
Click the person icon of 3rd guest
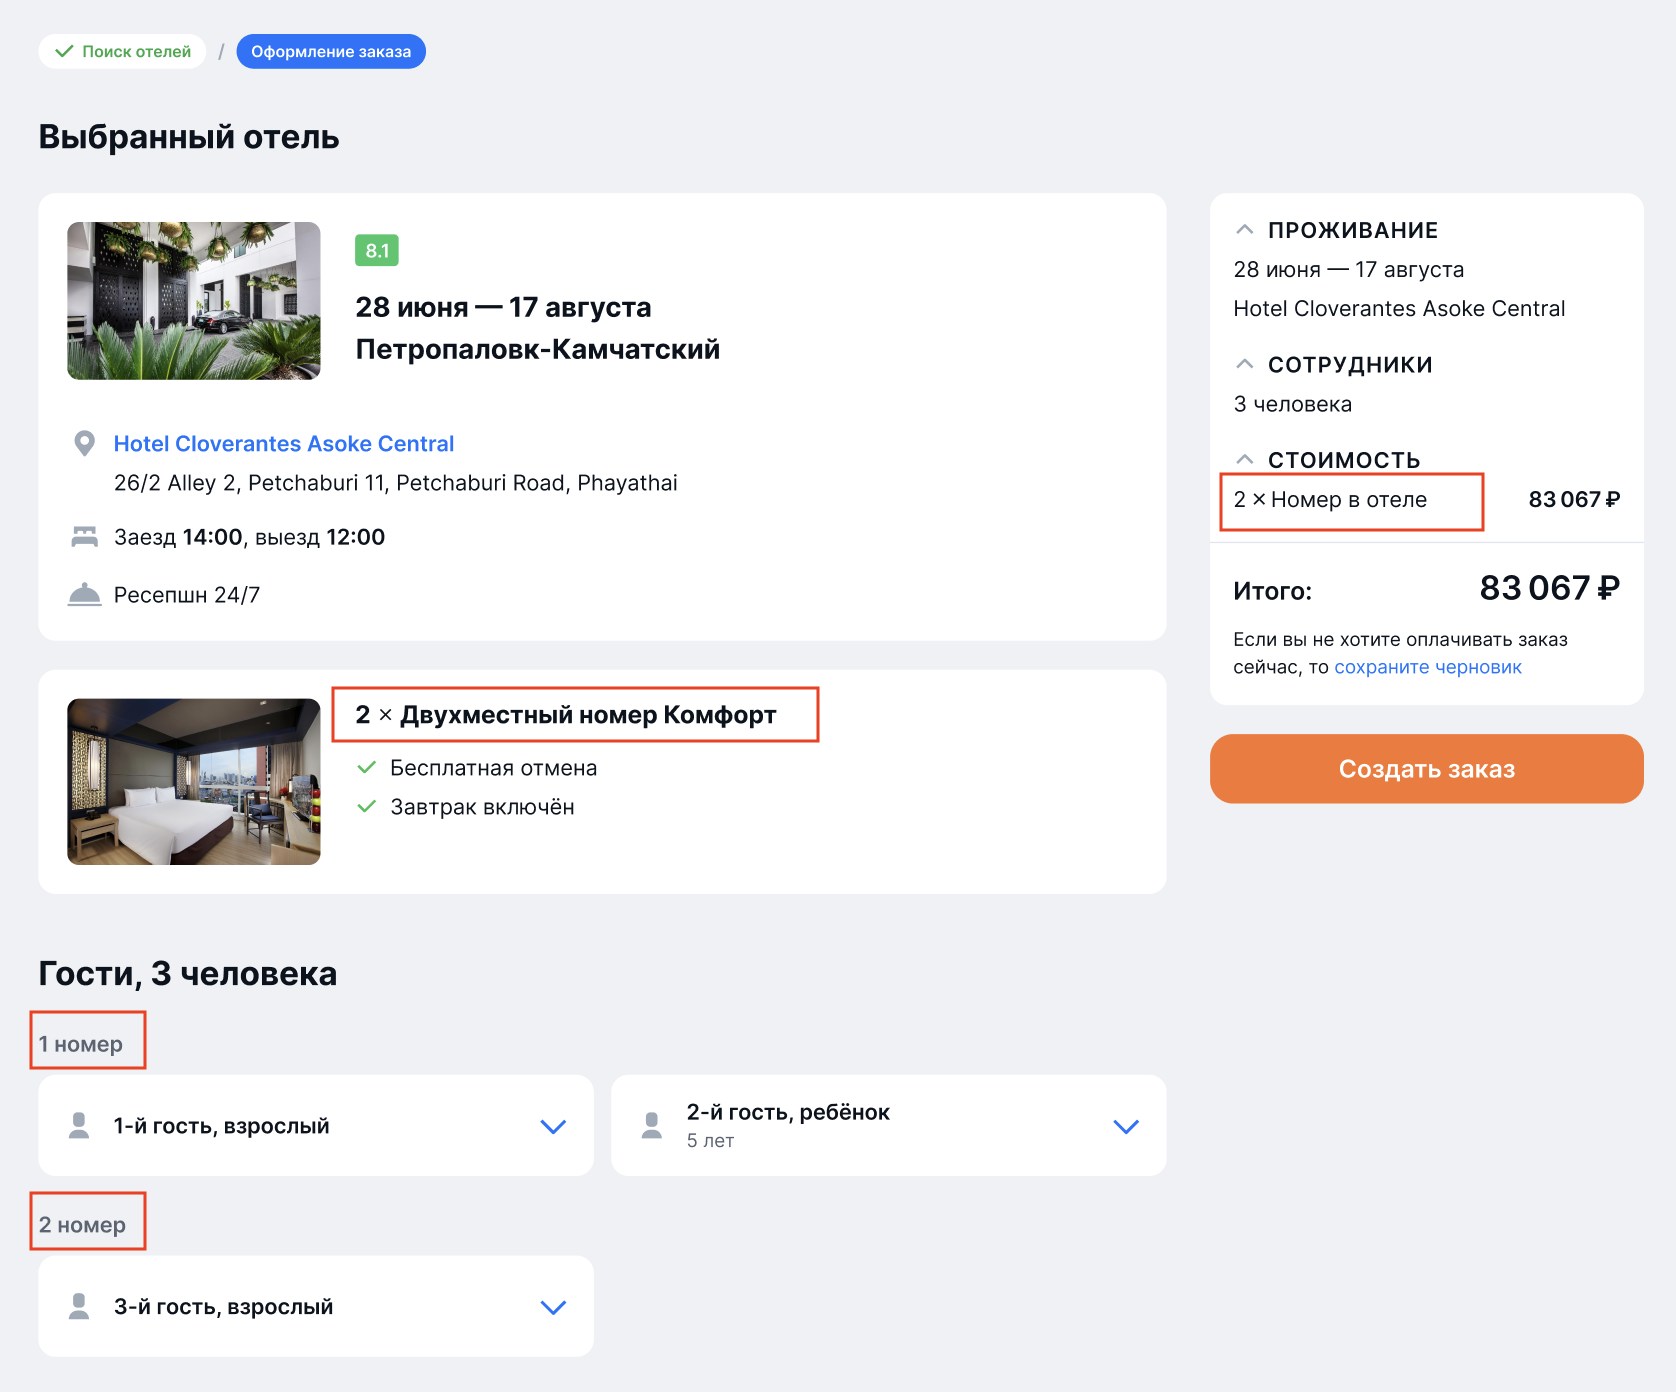click(79, 1307)
